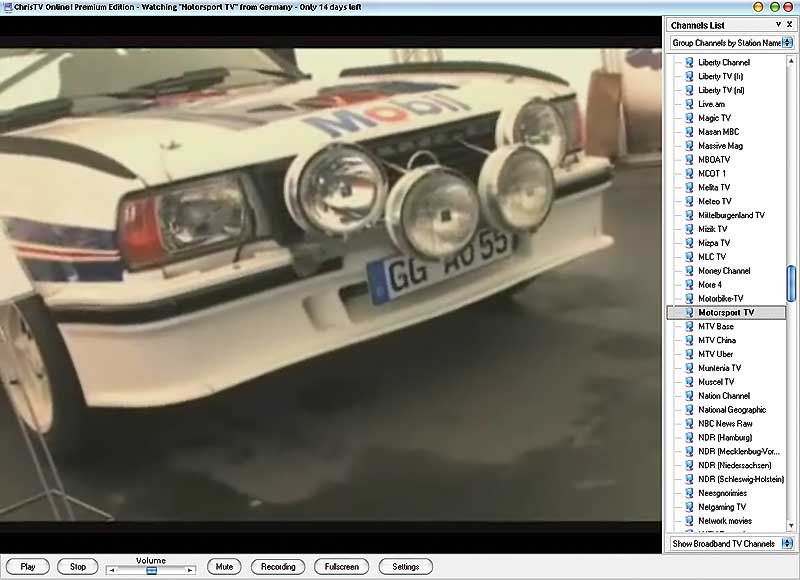Click the channel icon next to MCOT 1

tap(689, 173)
